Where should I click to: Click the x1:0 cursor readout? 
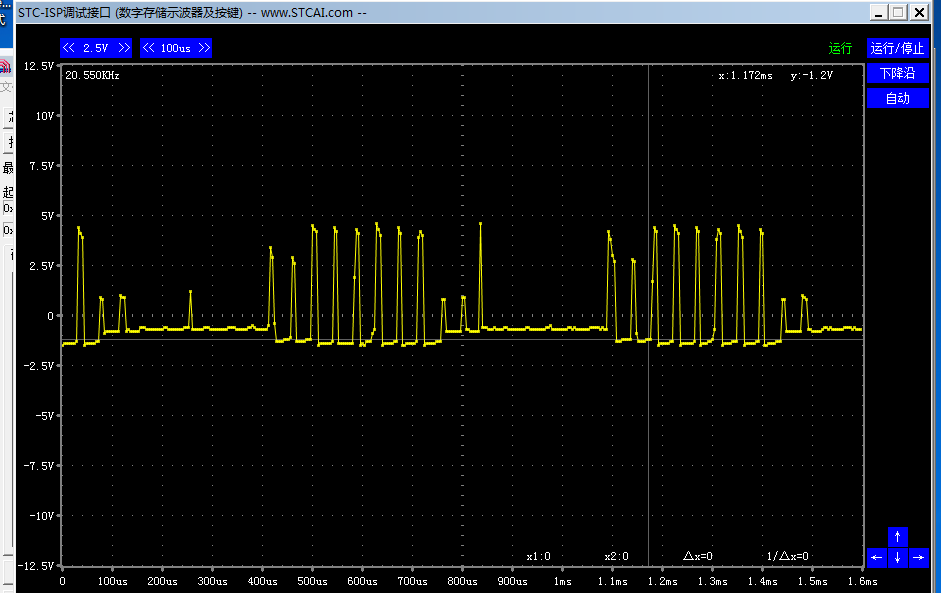point(538,556)
